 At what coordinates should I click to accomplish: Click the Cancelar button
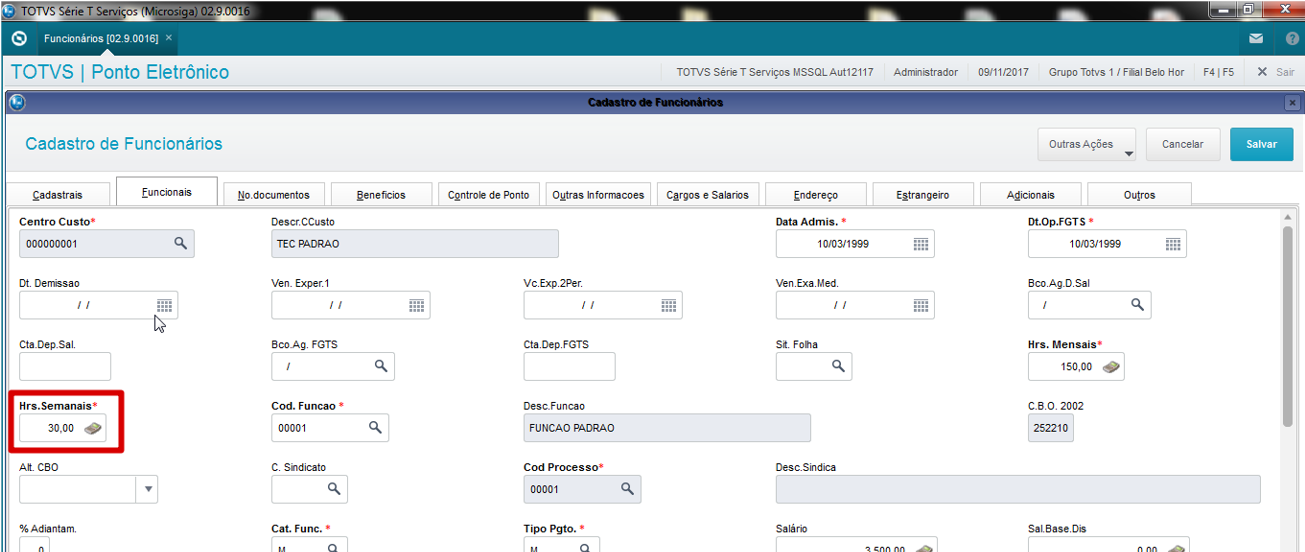click(x=1182, y=144)
